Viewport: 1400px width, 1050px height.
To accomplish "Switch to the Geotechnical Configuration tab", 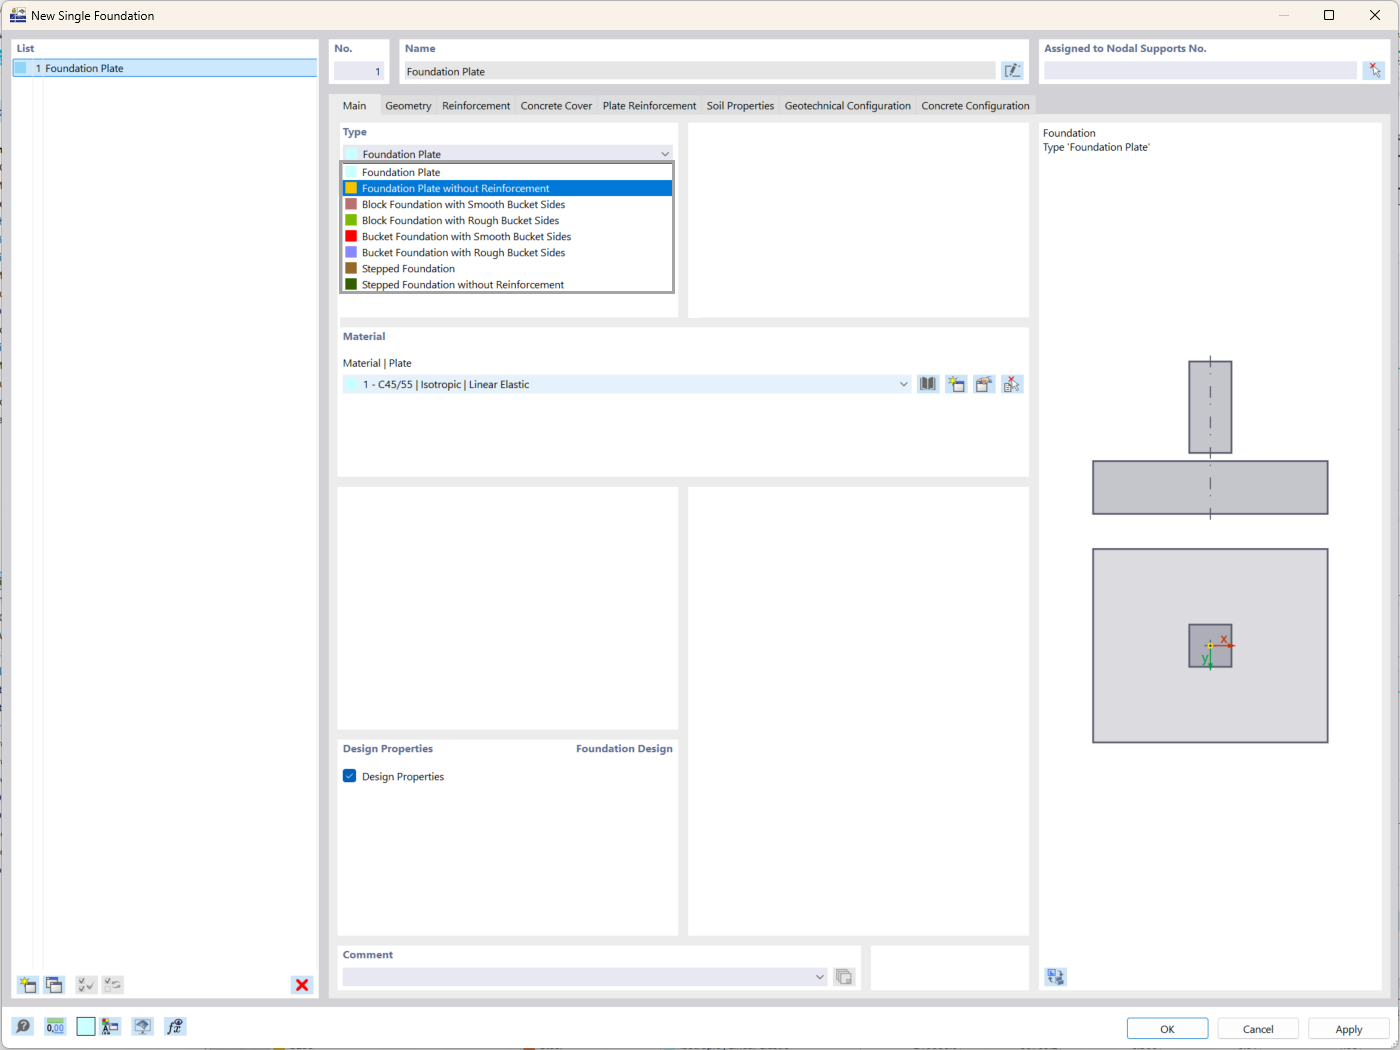I will (848, 105).
